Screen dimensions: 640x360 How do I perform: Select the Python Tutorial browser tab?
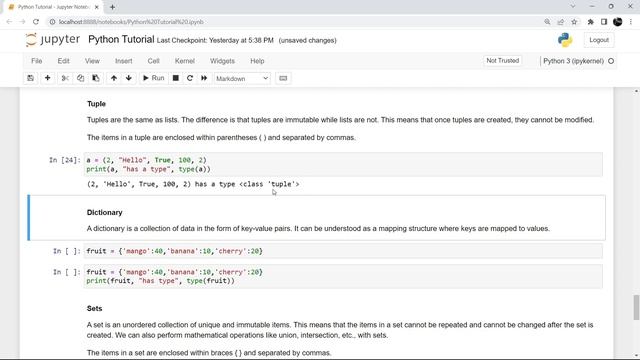coord(53,7)
